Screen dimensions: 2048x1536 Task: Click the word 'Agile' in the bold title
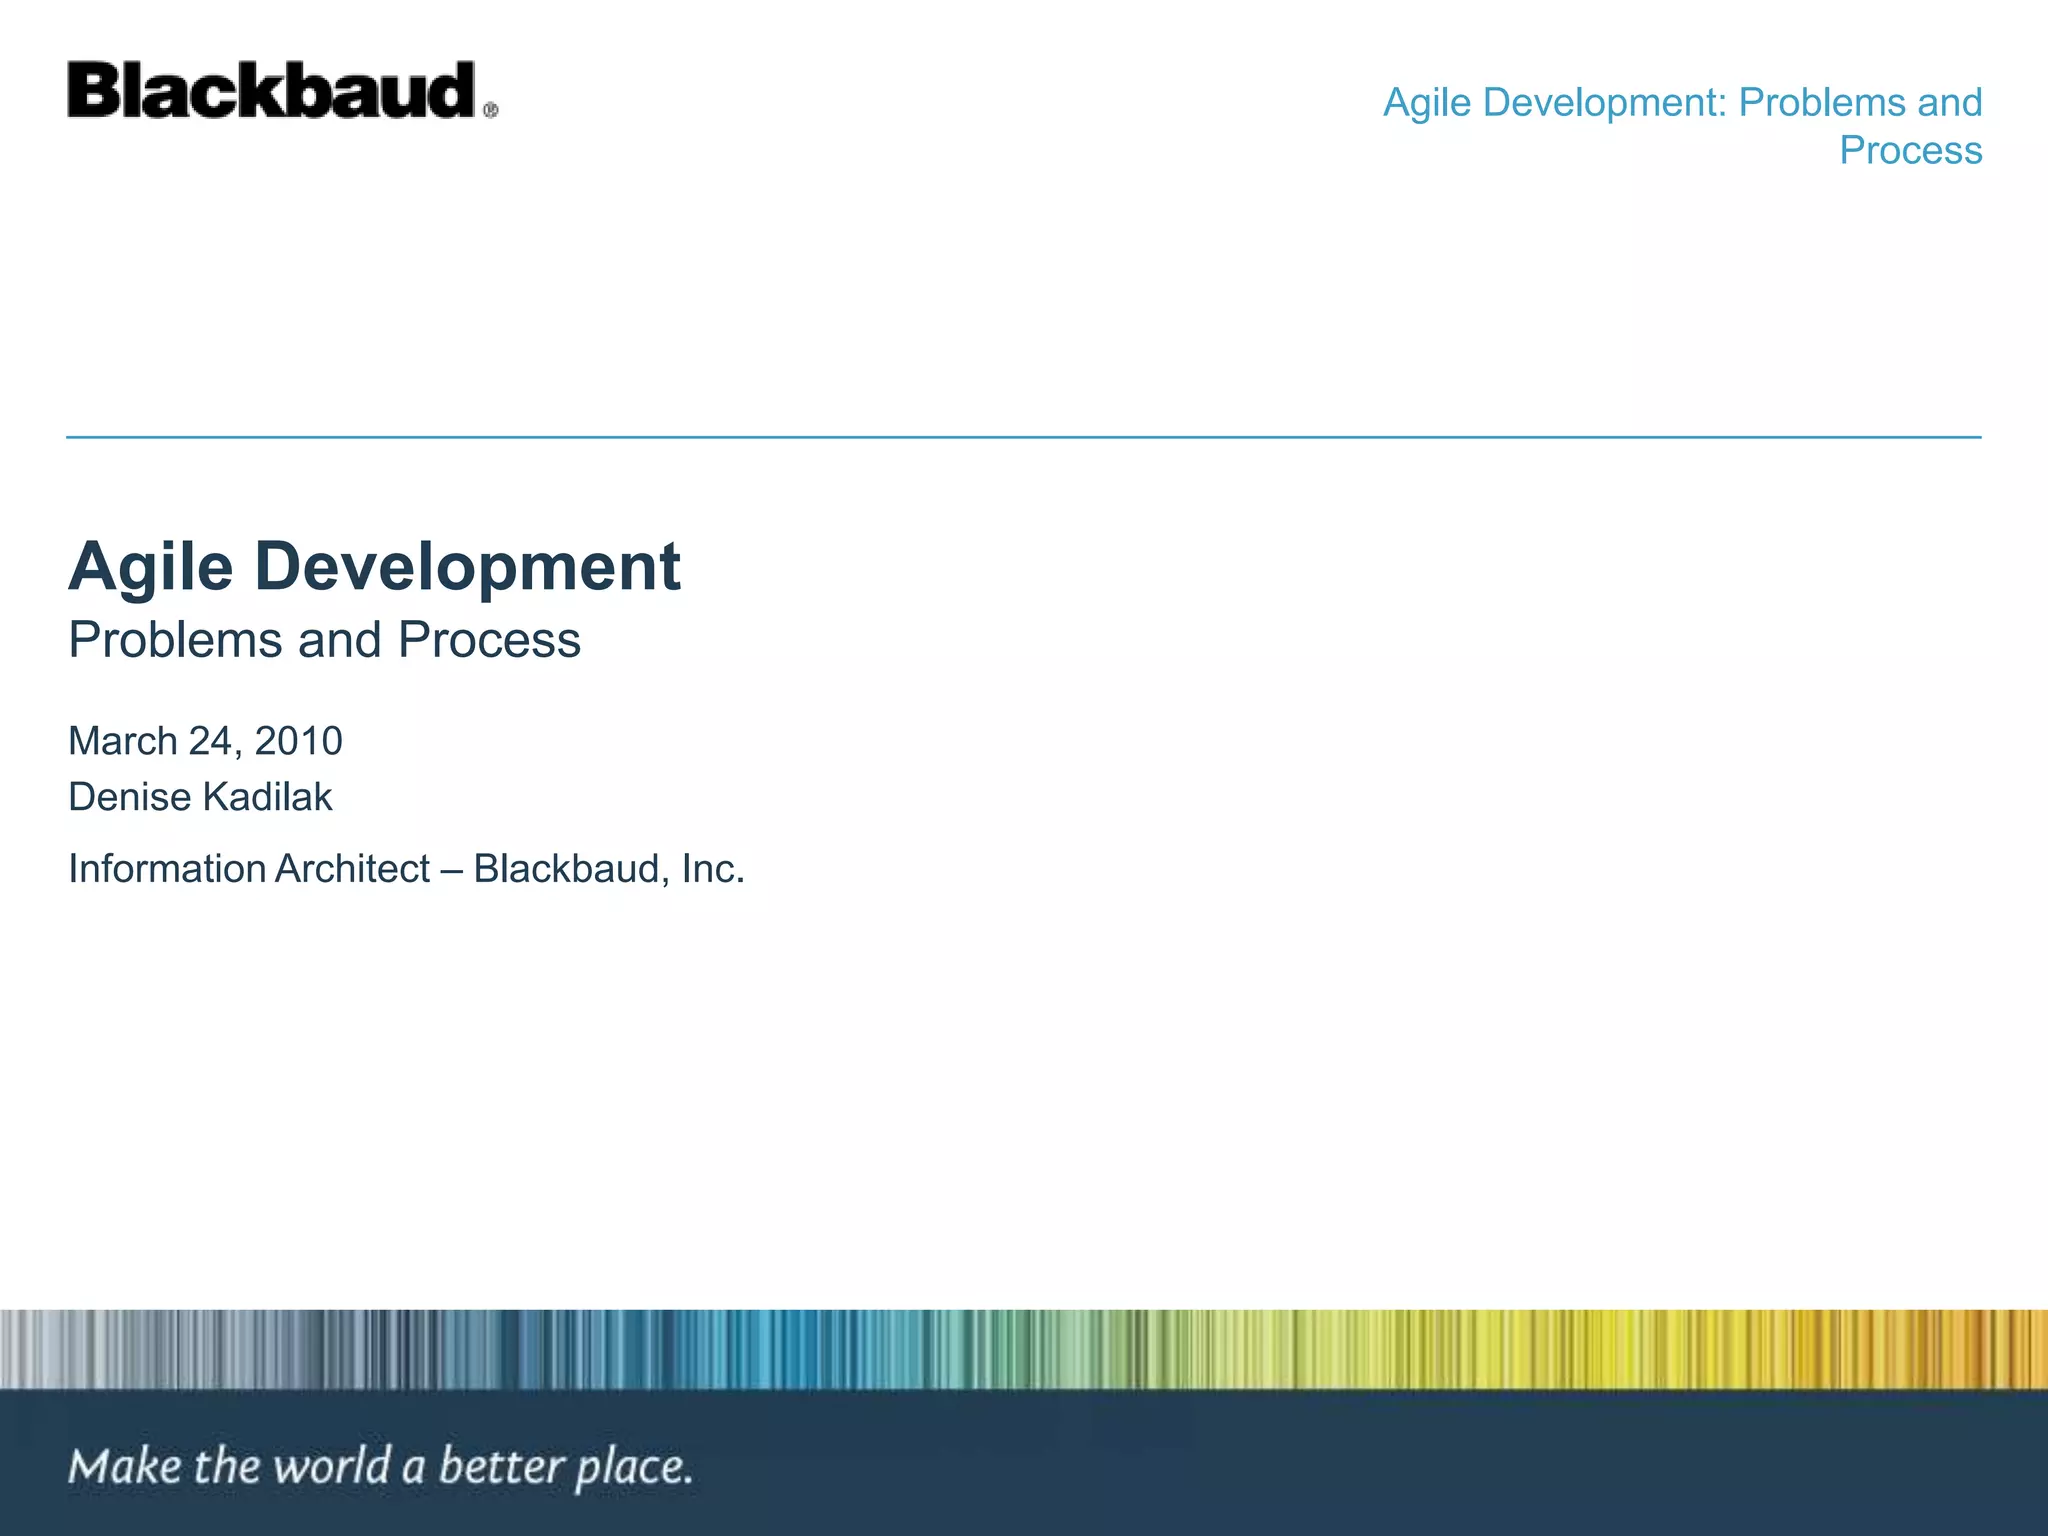(150, 567)
